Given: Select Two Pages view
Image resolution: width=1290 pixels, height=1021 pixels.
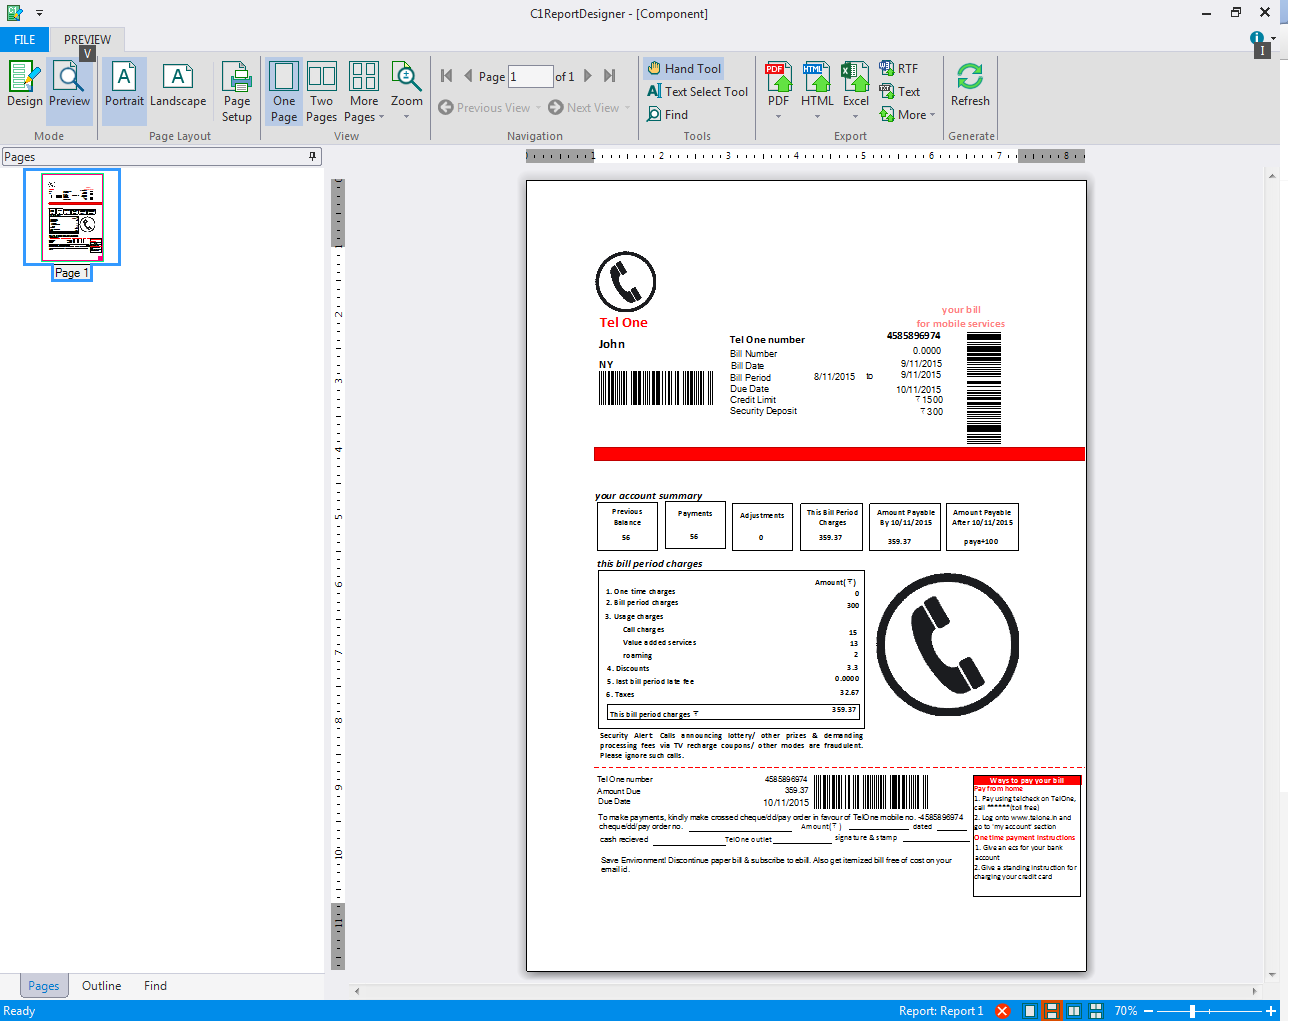Looking at the screenshot, I should pos(321,92).
